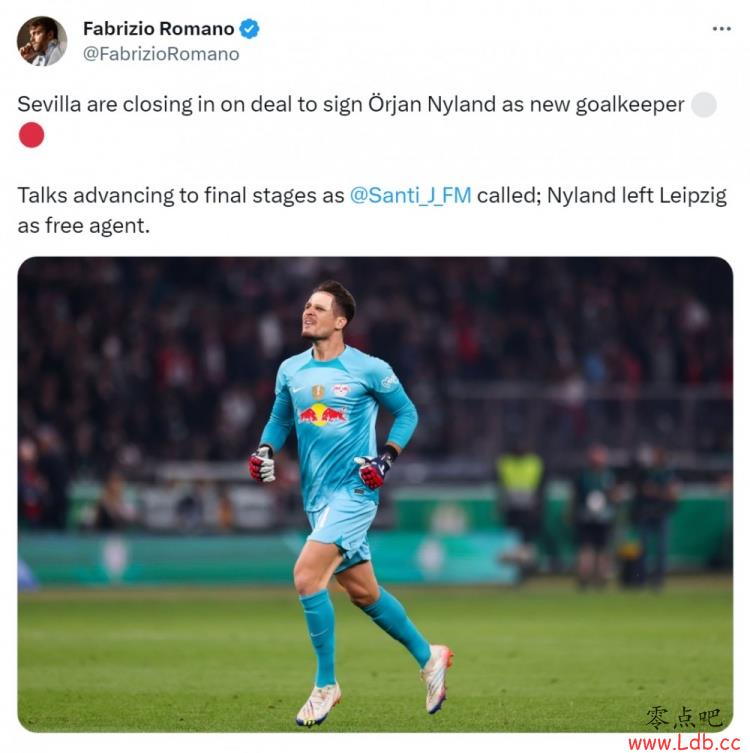The image size is (750, 753).
Task: Open the @FabrizioRomano handle link
Action: click(x=161, y=54)
